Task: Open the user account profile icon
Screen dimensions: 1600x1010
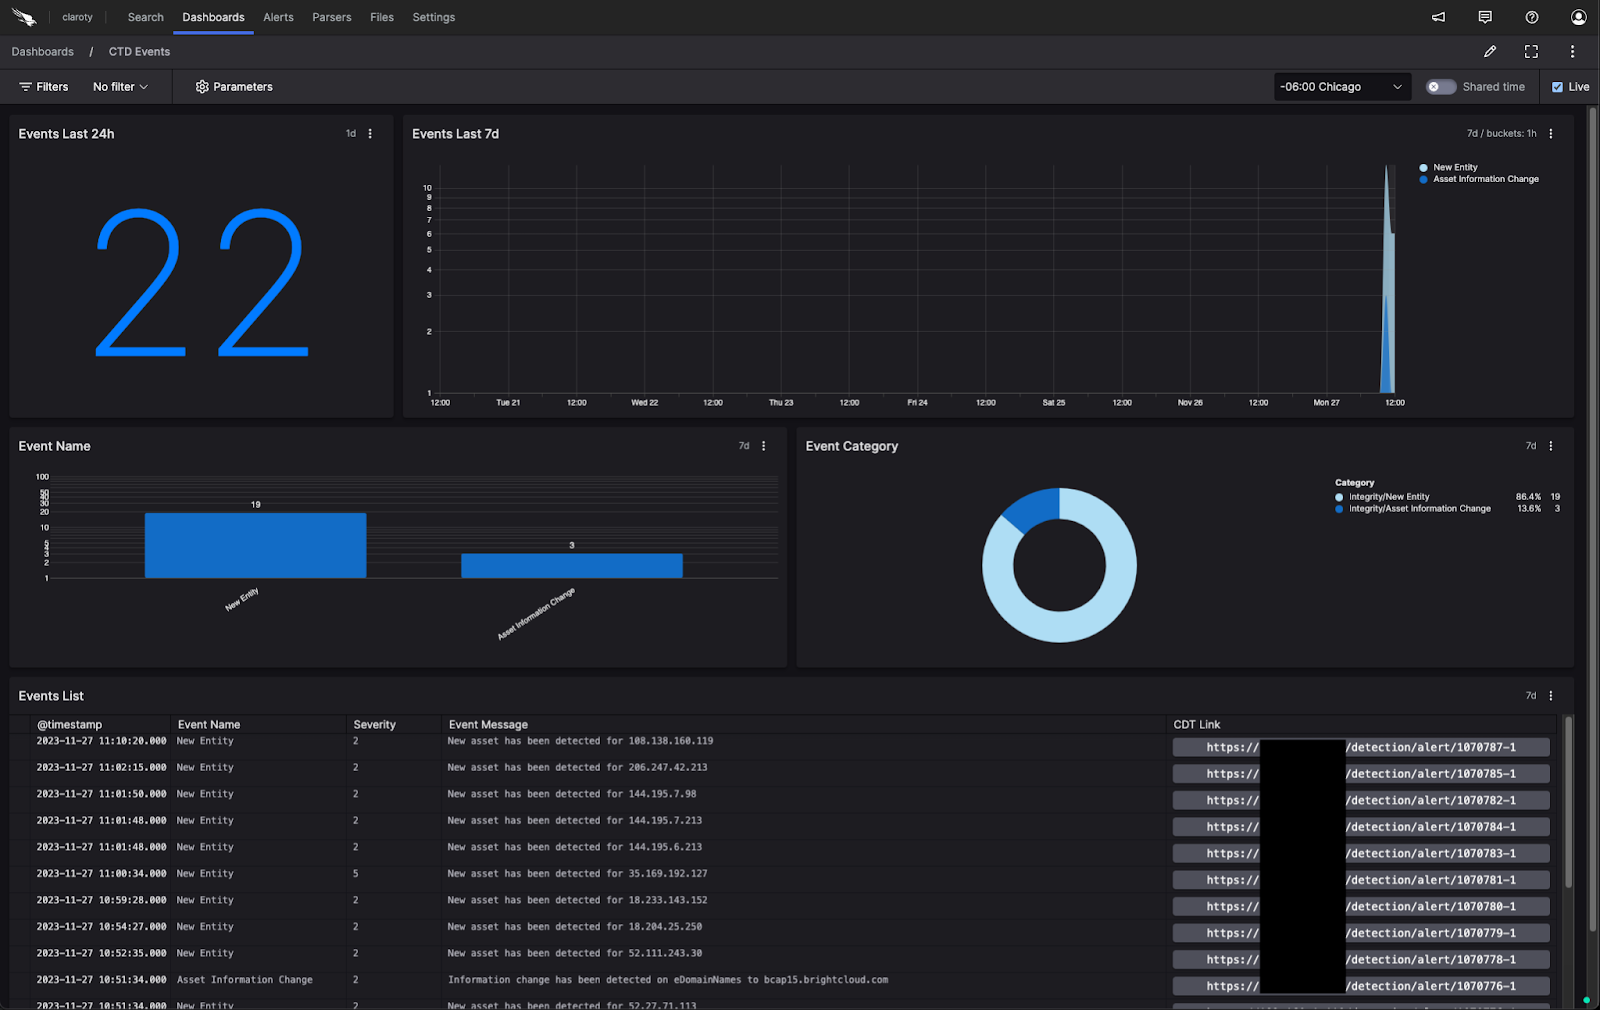Action: tap(1578, 17)
